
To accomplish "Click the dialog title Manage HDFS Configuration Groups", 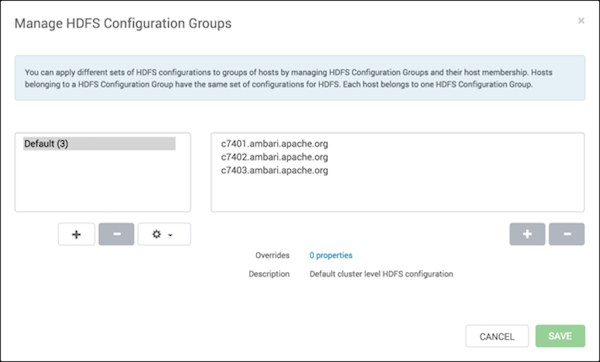I will [123, 23].
